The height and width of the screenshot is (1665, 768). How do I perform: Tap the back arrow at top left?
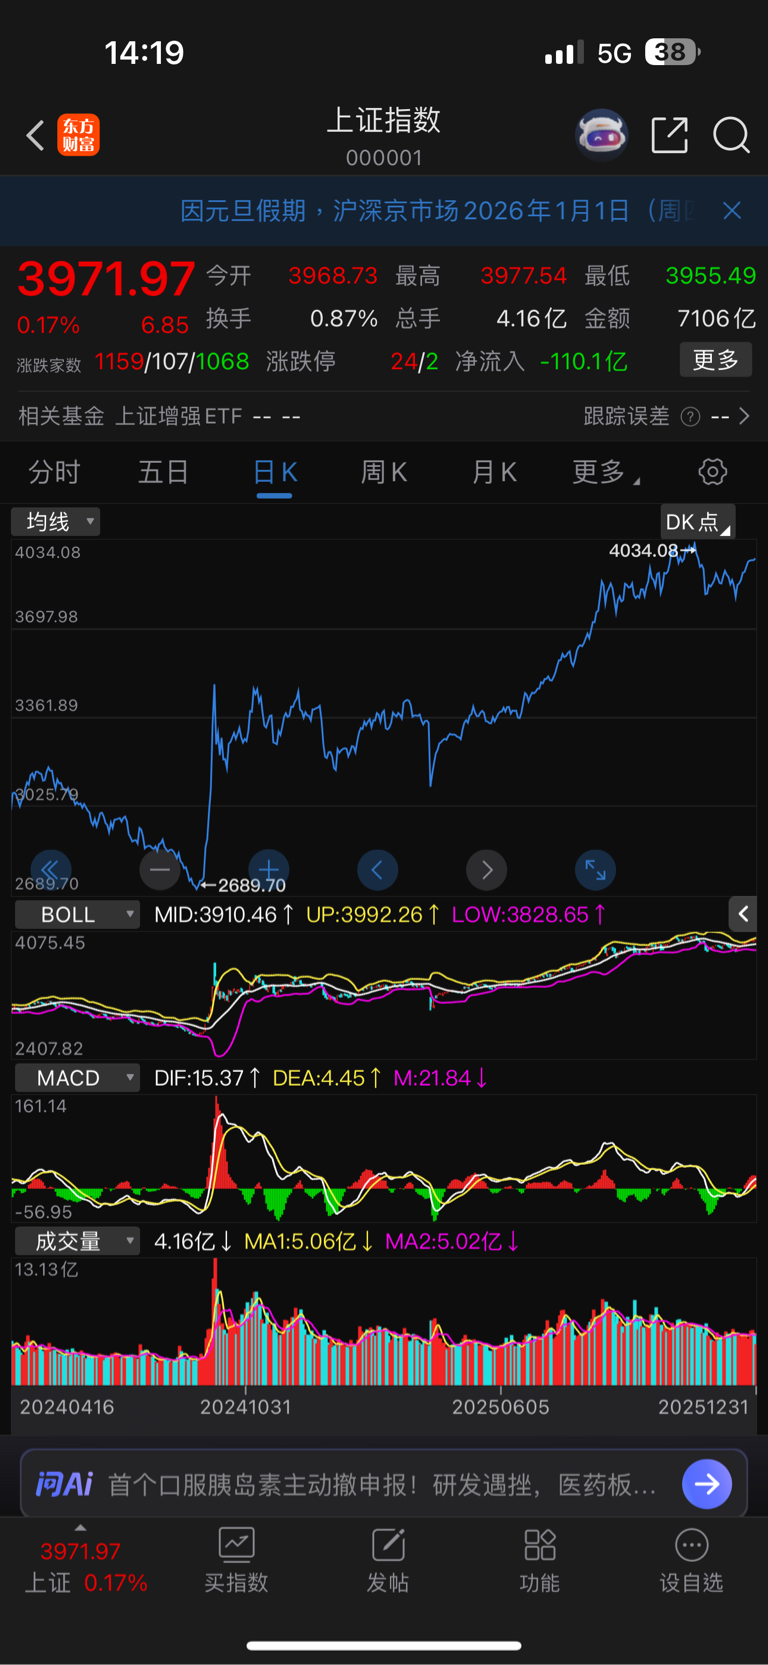[35, 135]
